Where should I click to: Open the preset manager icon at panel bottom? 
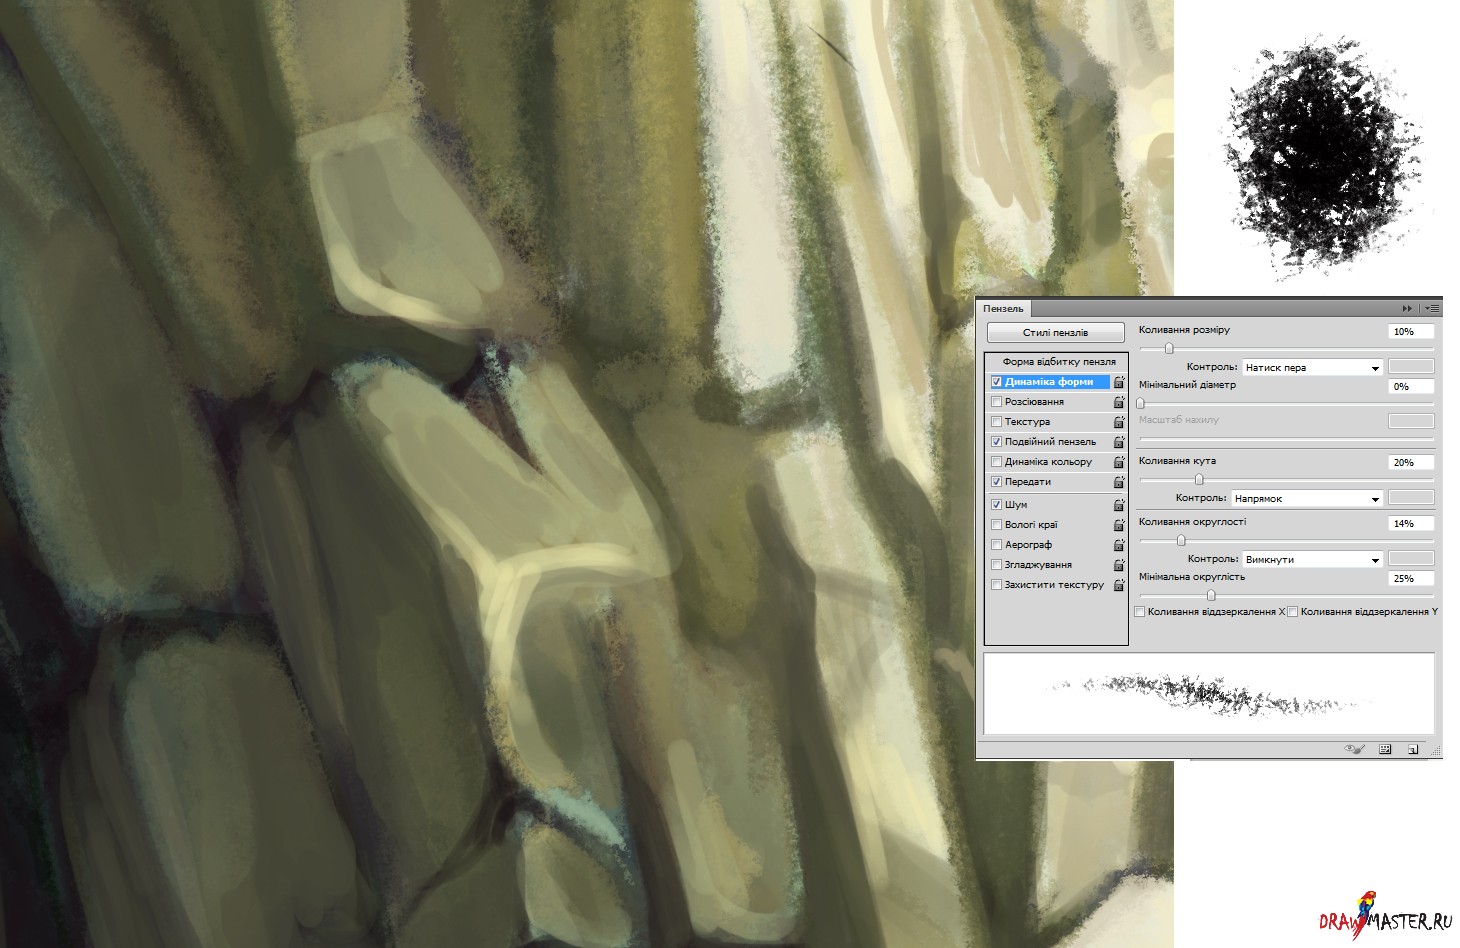(1385, 748)
